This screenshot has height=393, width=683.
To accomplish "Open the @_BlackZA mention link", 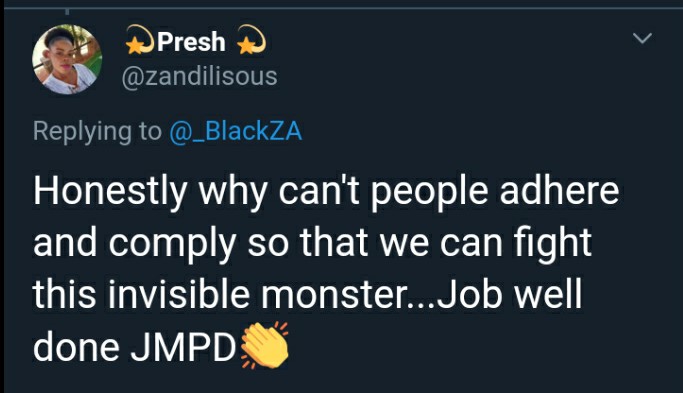I will (235, 131).
